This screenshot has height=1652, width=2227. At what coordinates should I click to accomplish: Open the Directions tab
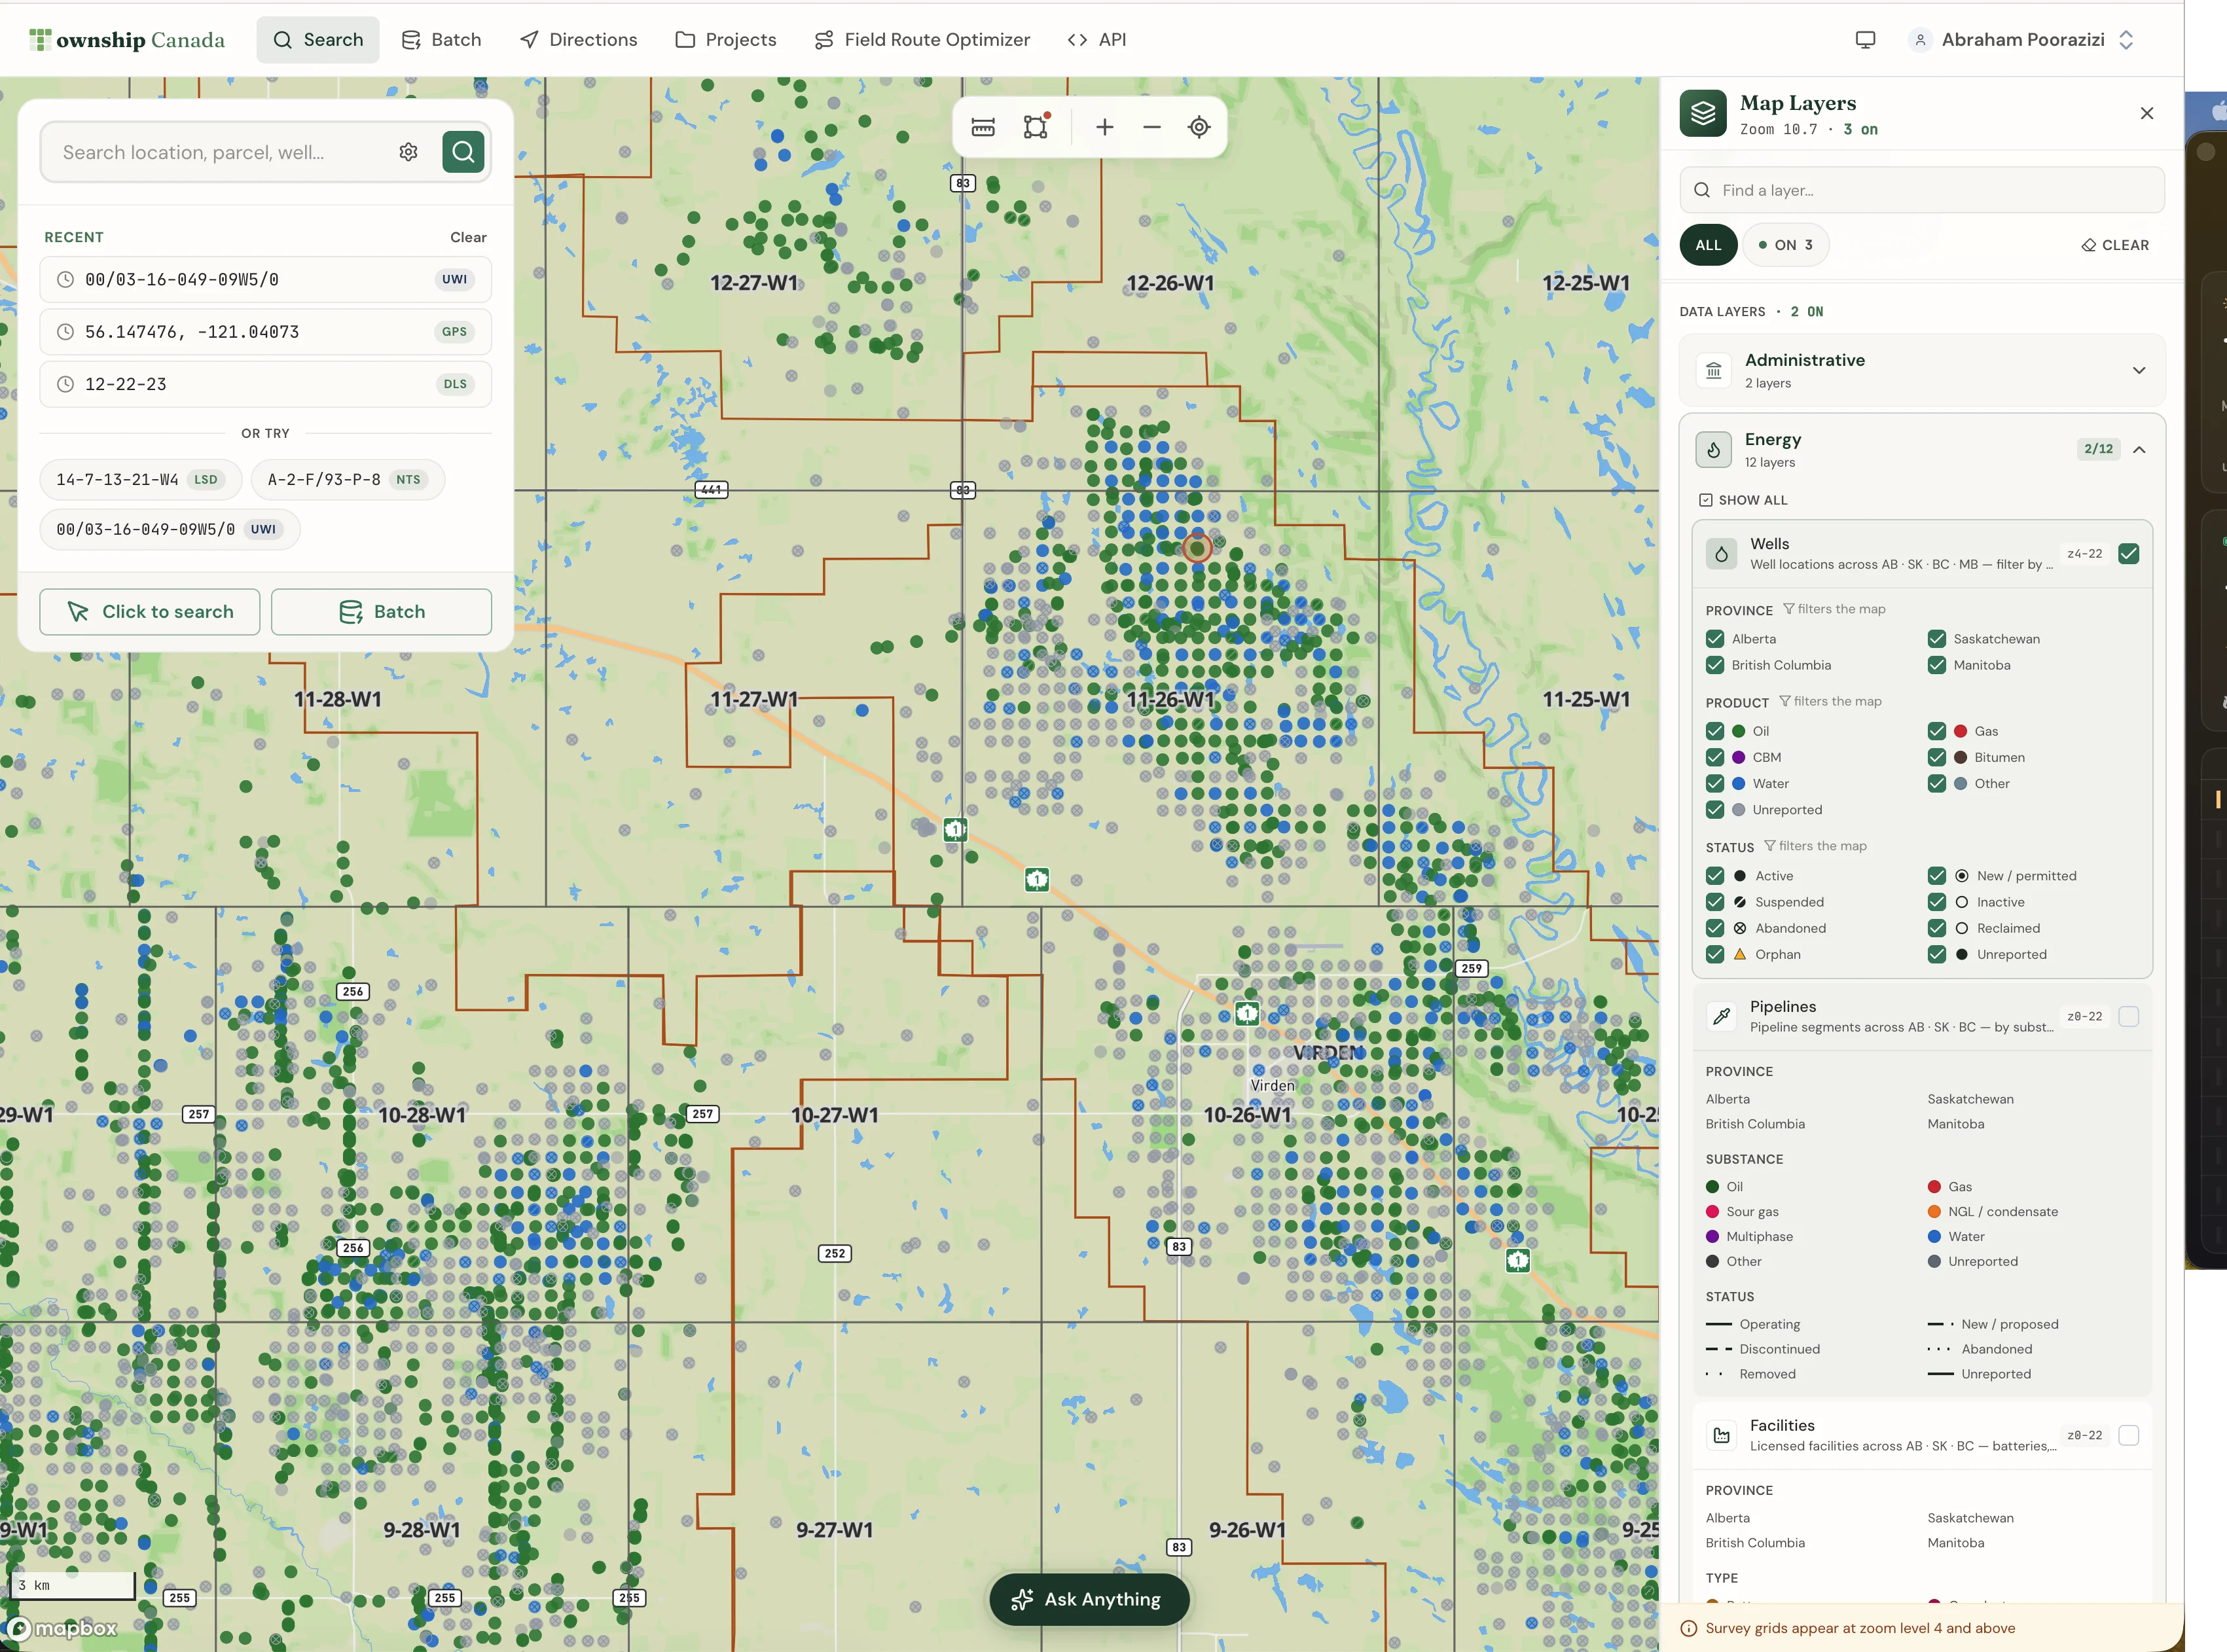[x=578, y=40]
